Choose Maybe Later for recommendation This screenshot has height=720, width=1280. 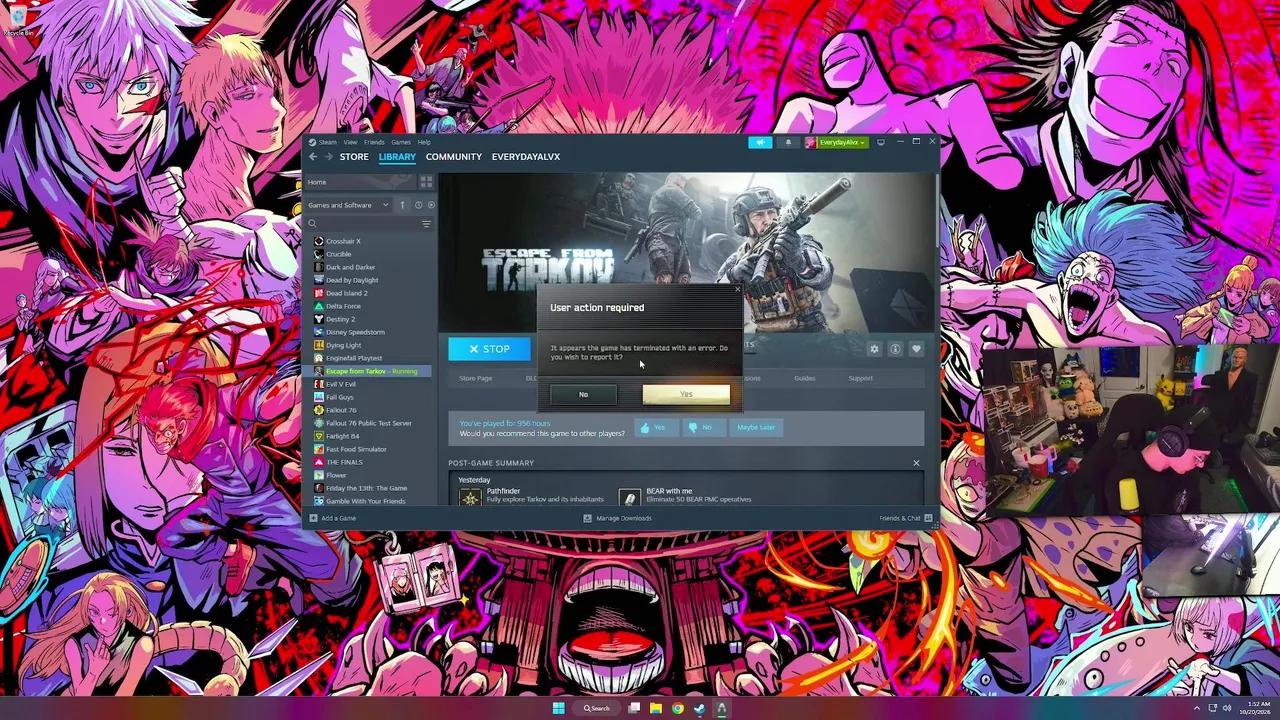(x=756, y=428)
